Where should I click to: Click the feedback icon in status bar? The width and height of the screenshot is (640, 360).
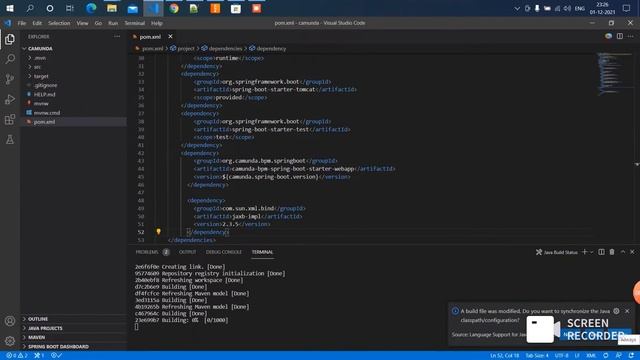619,356
